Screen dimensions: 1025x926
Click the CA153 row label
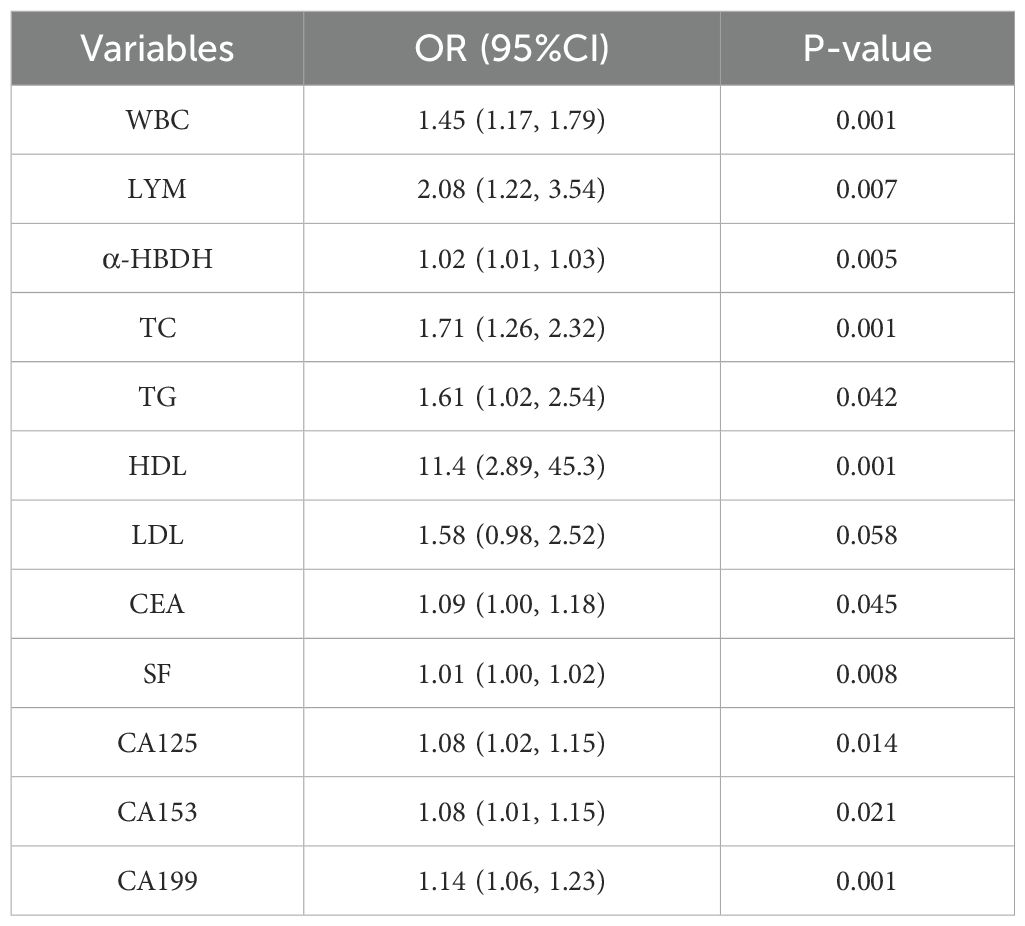pos(158,812)
